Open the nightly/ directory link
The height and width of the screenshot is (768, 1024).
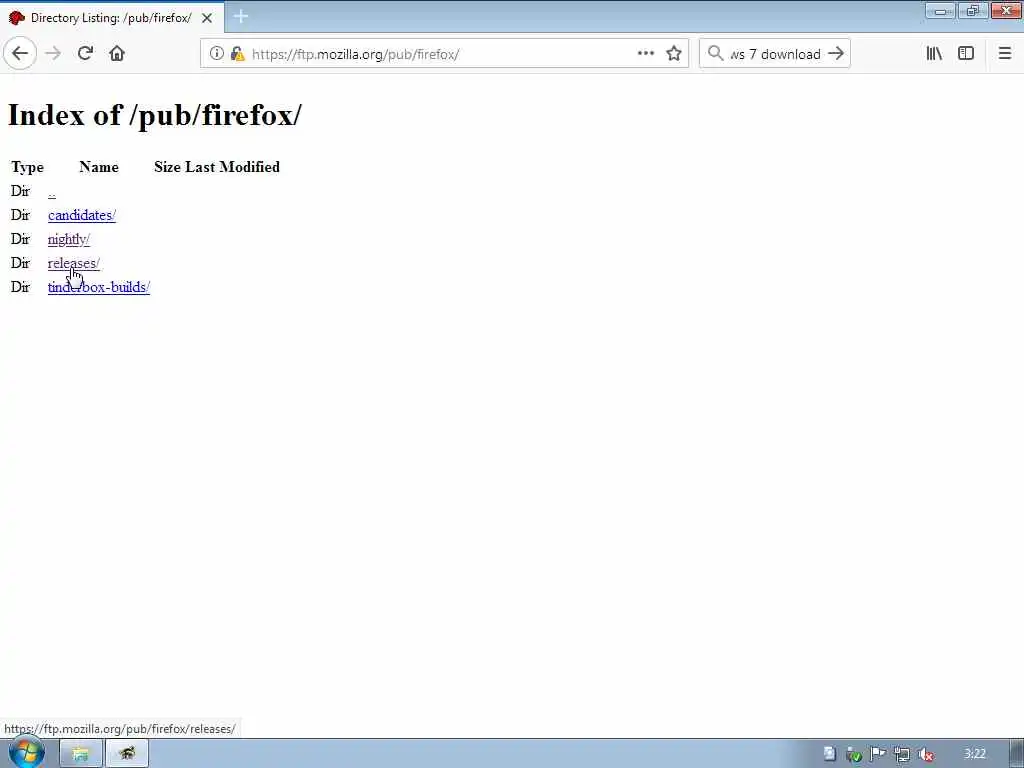click(69, 240)
